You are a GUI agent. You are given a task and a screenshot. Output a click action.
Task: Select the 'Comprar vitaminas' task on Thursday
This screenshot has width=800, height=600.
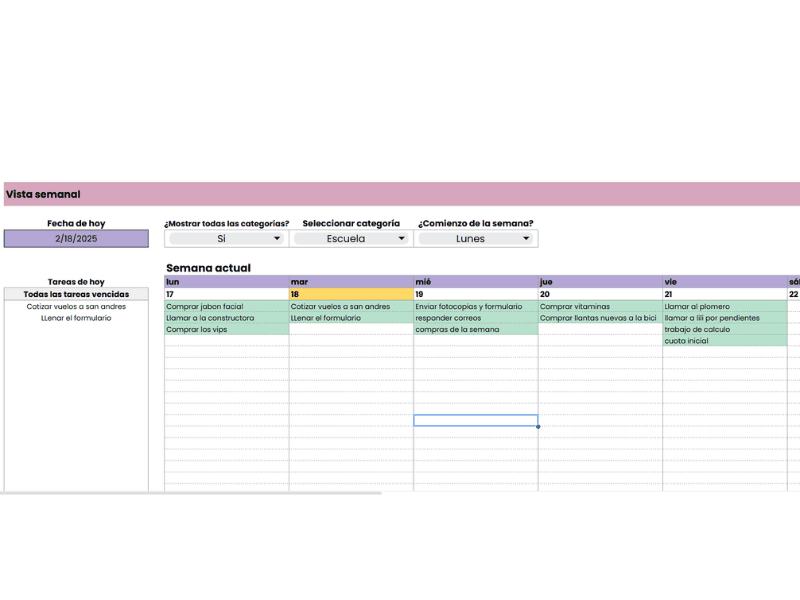tap(600, 307)
